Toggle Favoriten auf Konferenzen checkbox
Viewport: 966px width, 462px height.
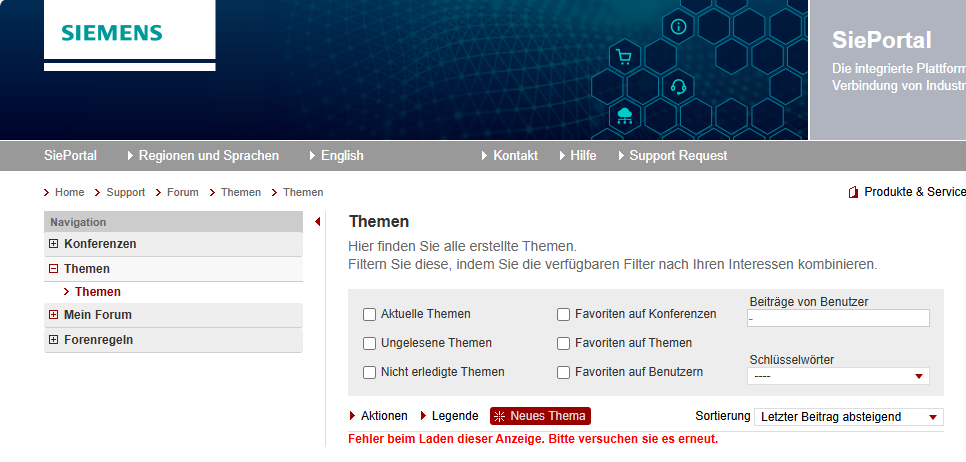[x=563, y=315]
